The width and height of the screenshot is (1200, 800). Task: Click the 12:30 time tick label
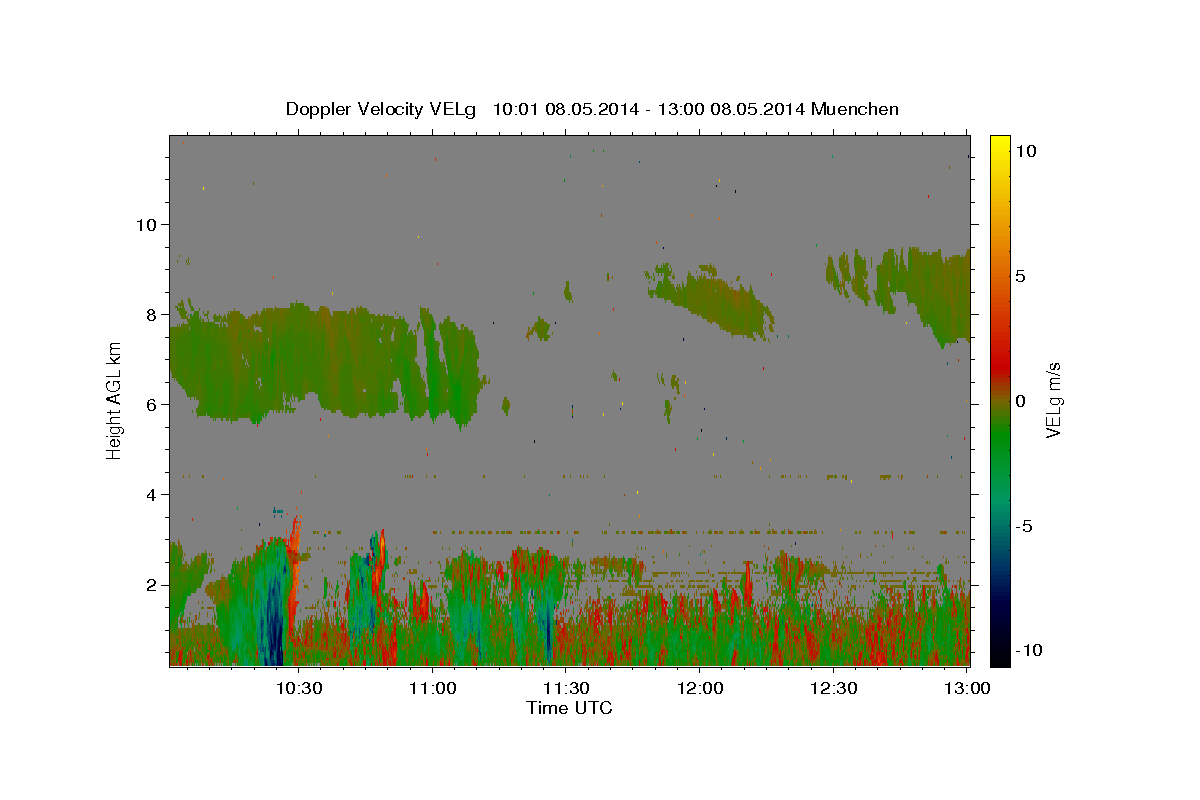[834, 688]
